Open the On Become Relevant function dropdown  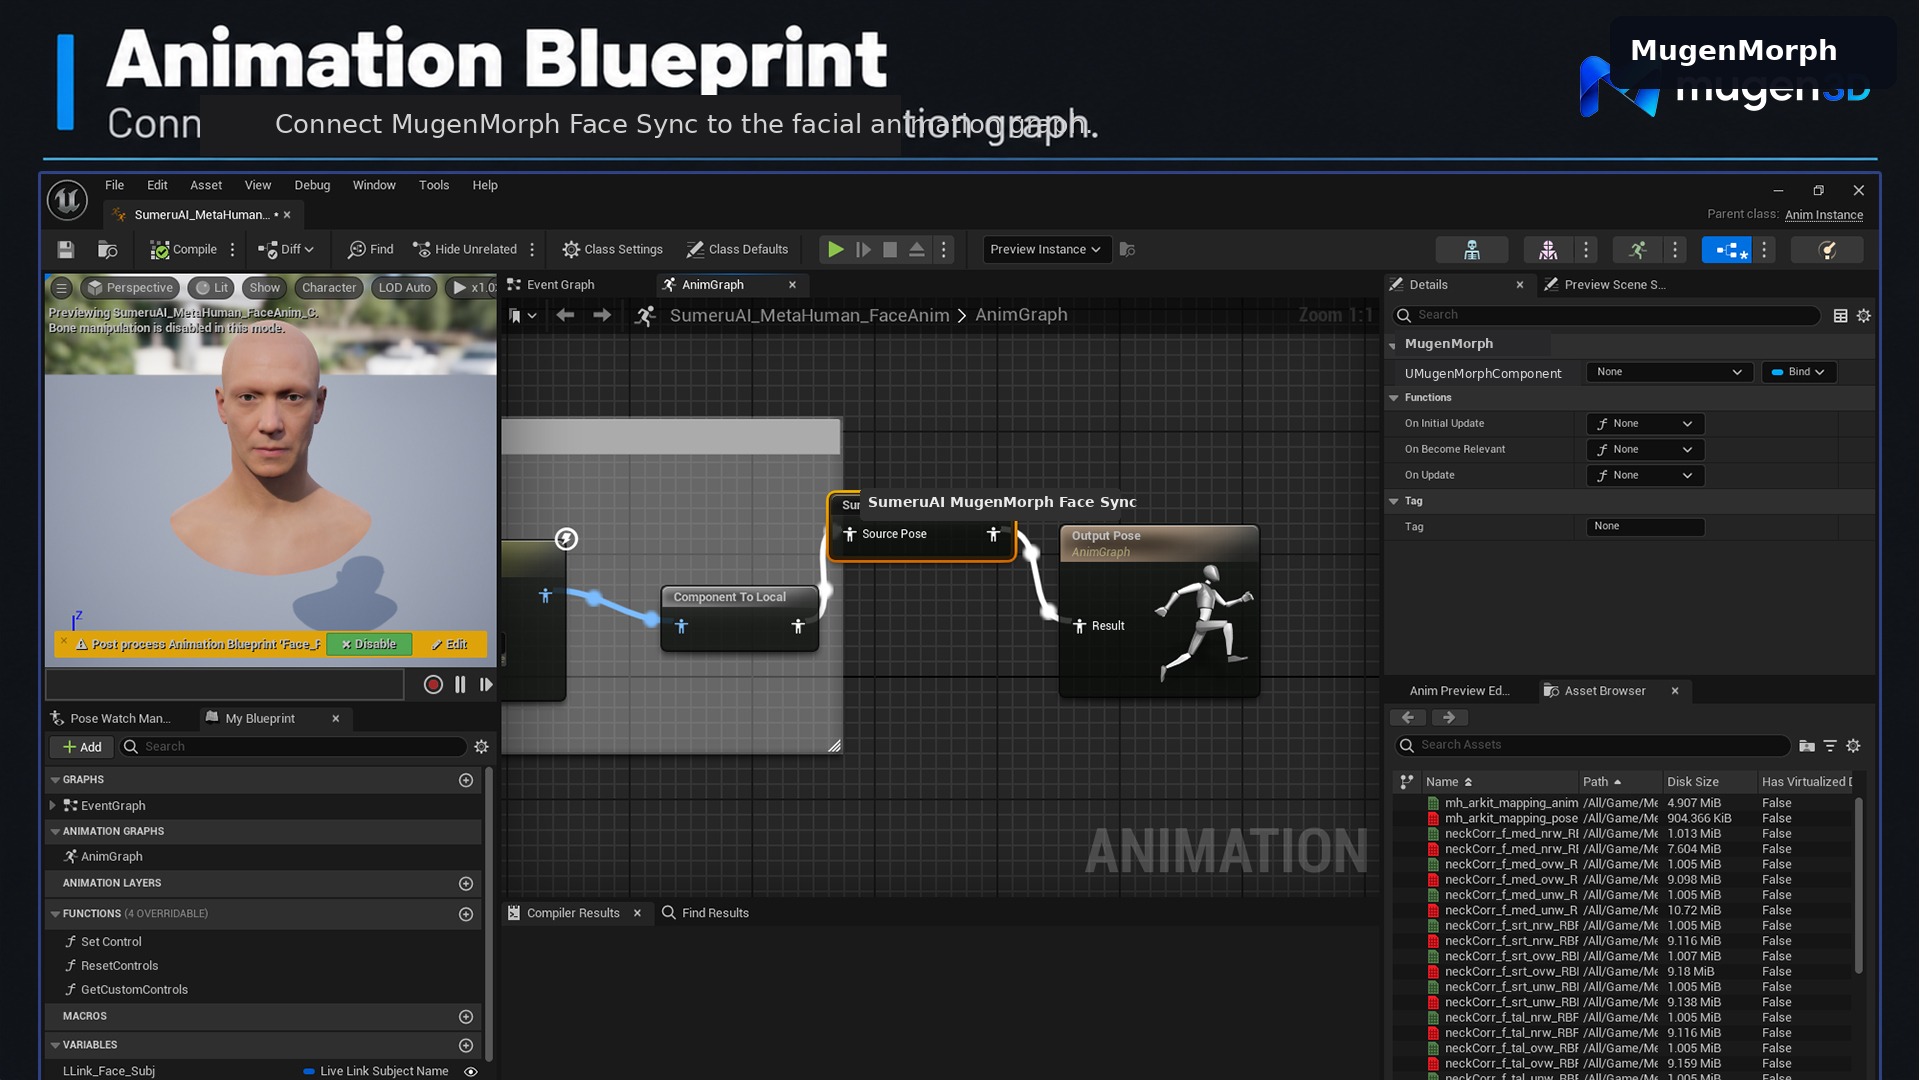[1645, 450]
